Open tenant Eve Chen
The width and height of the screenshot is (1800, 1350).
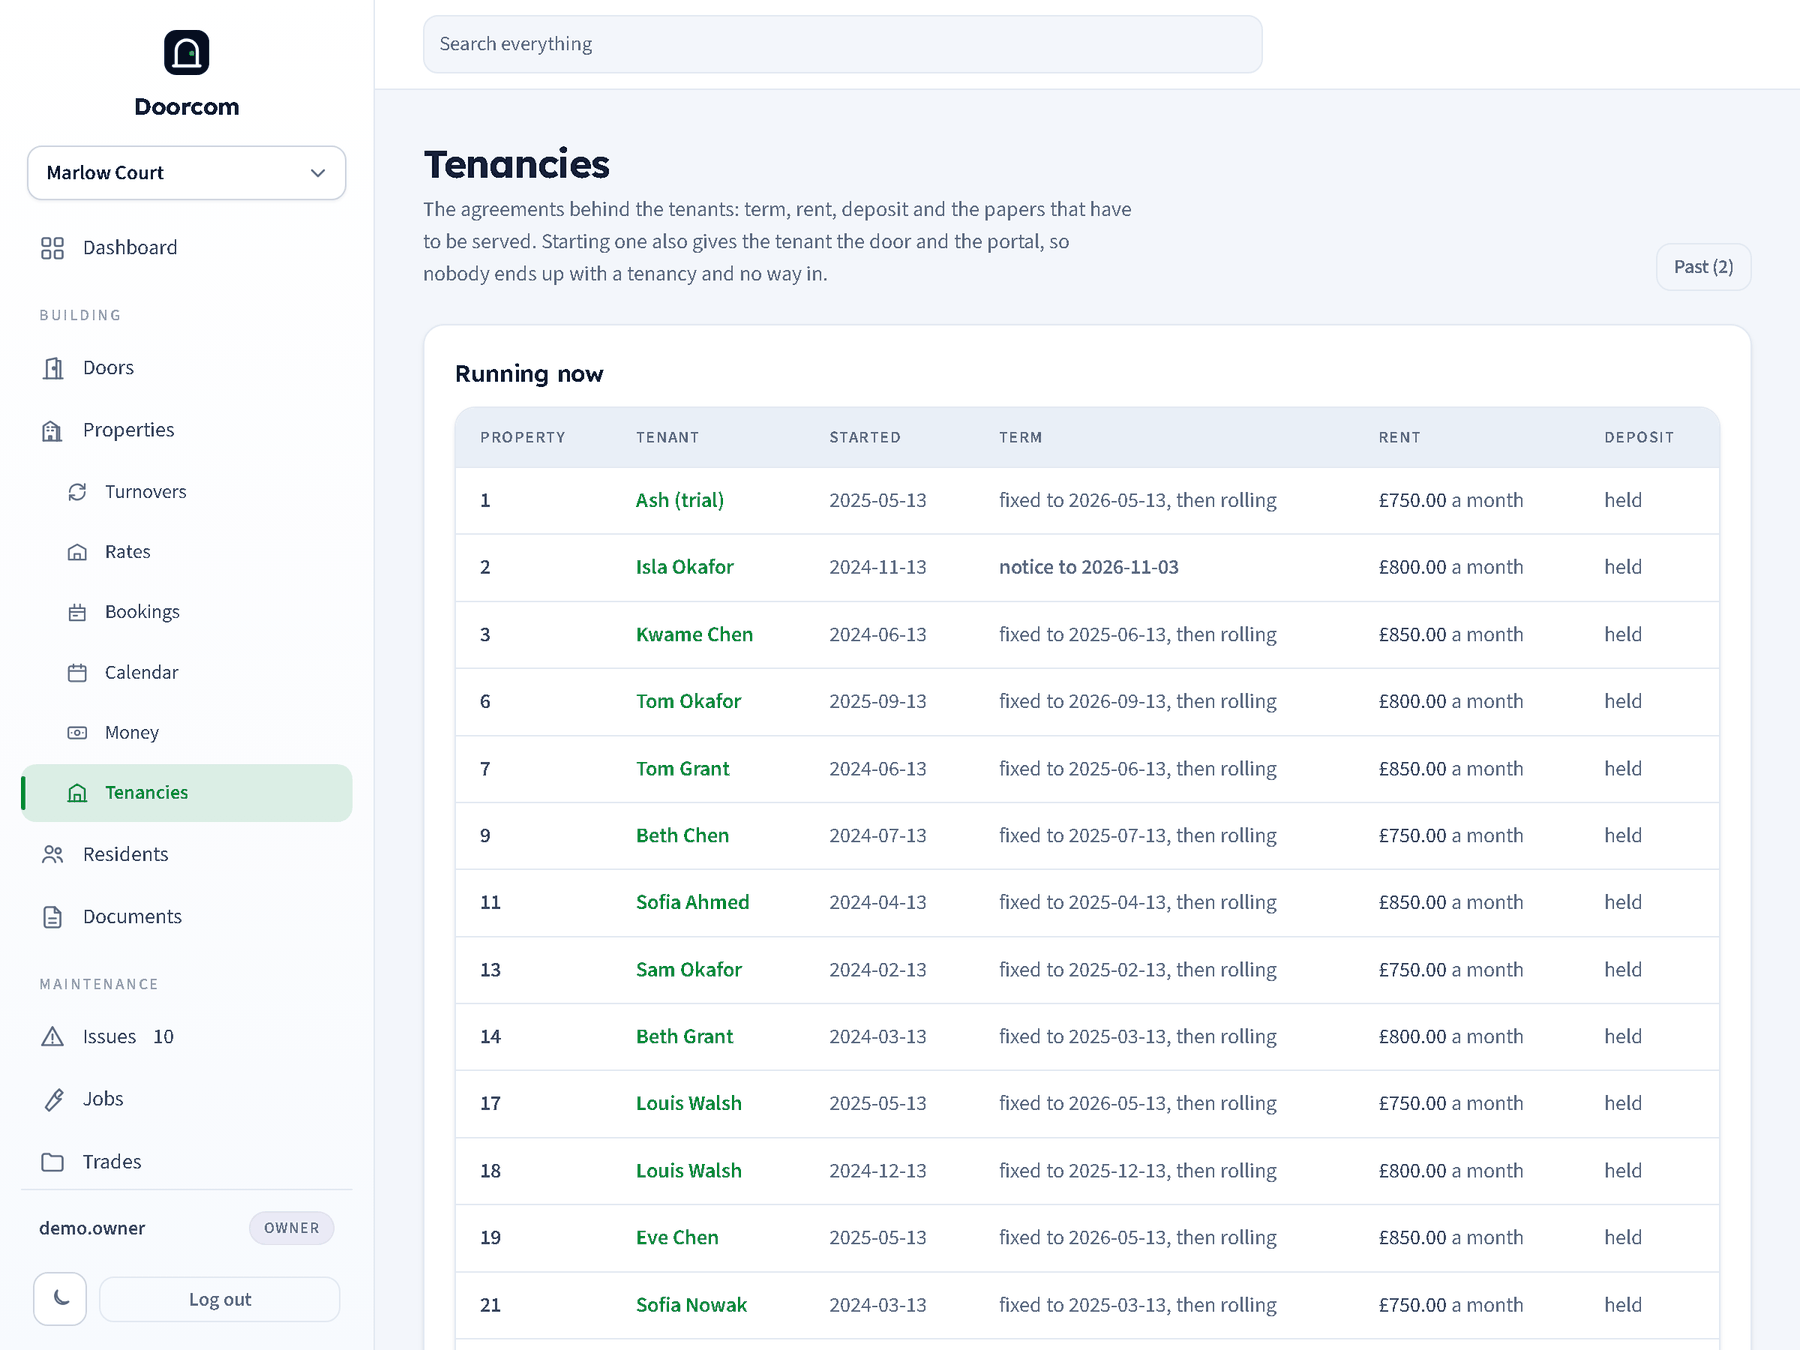[x=677, y=1237]
